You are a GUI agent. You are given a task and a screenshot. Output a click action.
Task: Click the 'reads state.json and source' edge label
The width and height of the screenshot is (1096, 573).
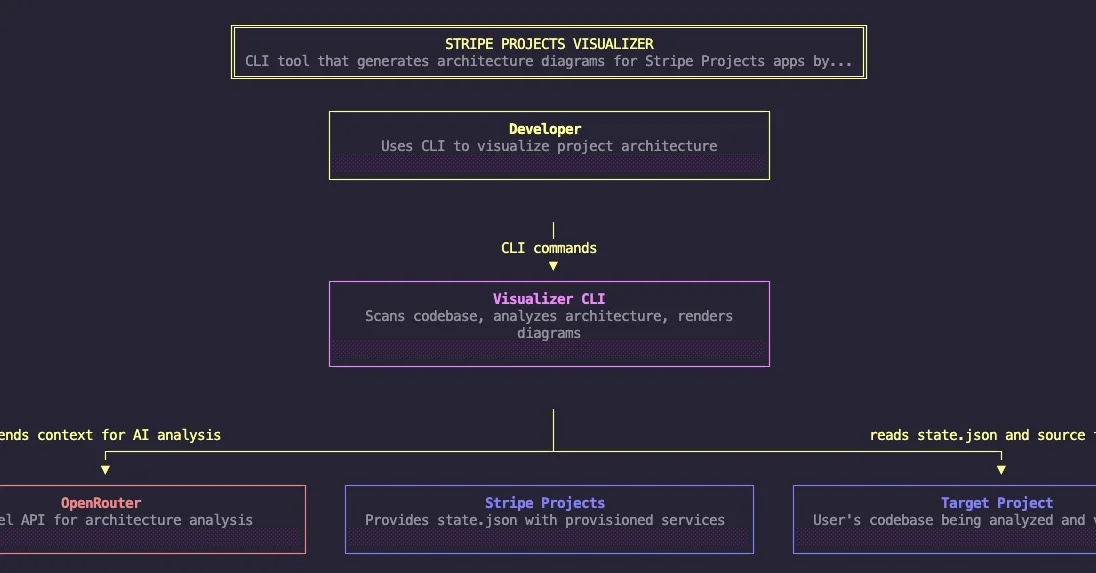point(982,435)
